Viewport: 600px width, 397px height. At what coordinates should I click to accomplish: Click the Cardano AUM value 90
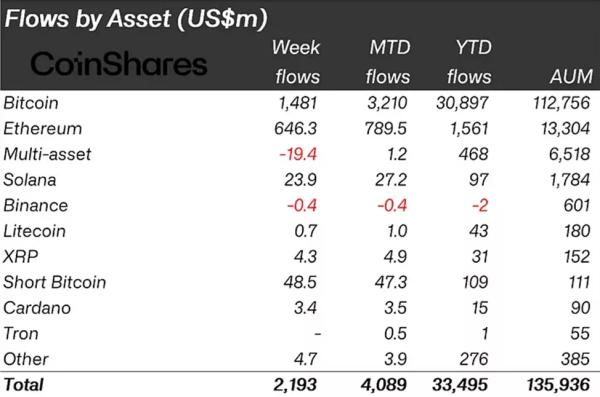click(580, 308)
